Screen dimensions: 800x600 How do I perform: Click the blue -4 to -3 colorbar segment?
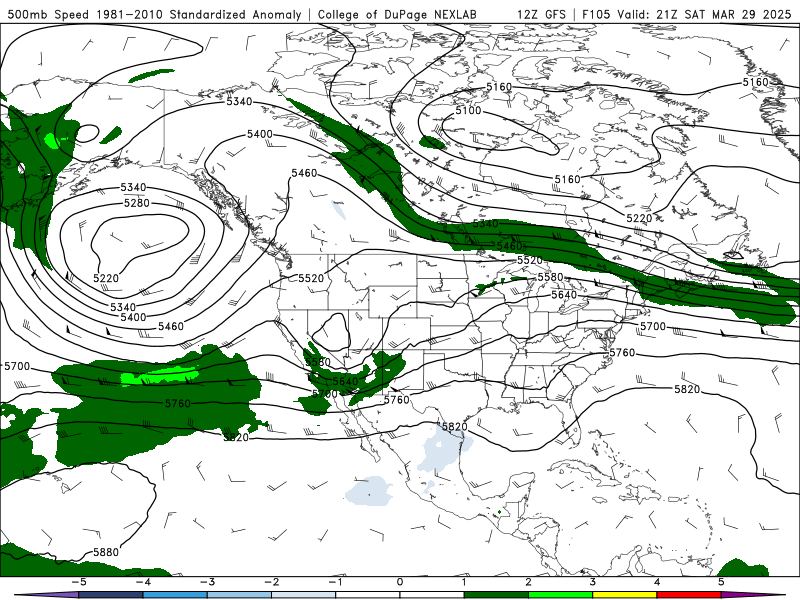(x=175, y=595)
